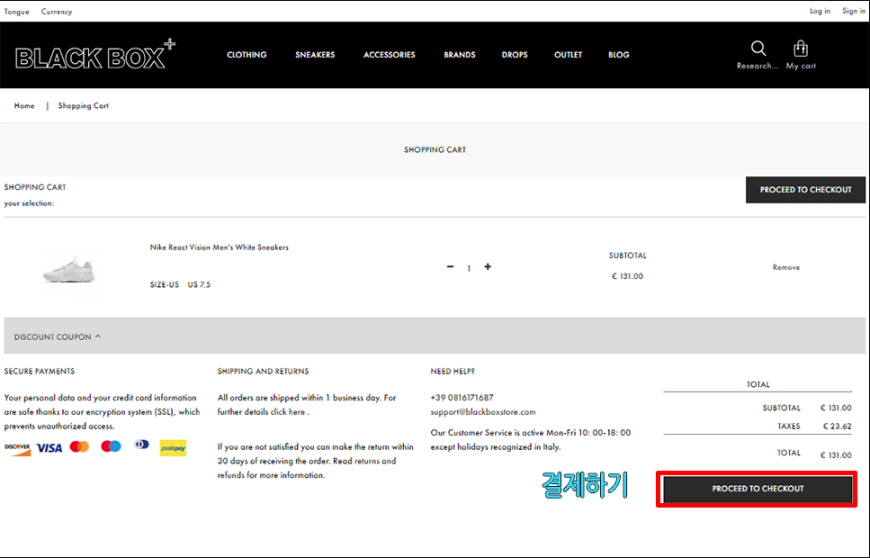This screenshot has height=558, width=870.
Task: Click the Diners Club payment icon
Action: pyautogui.click(x=141, y=444)
